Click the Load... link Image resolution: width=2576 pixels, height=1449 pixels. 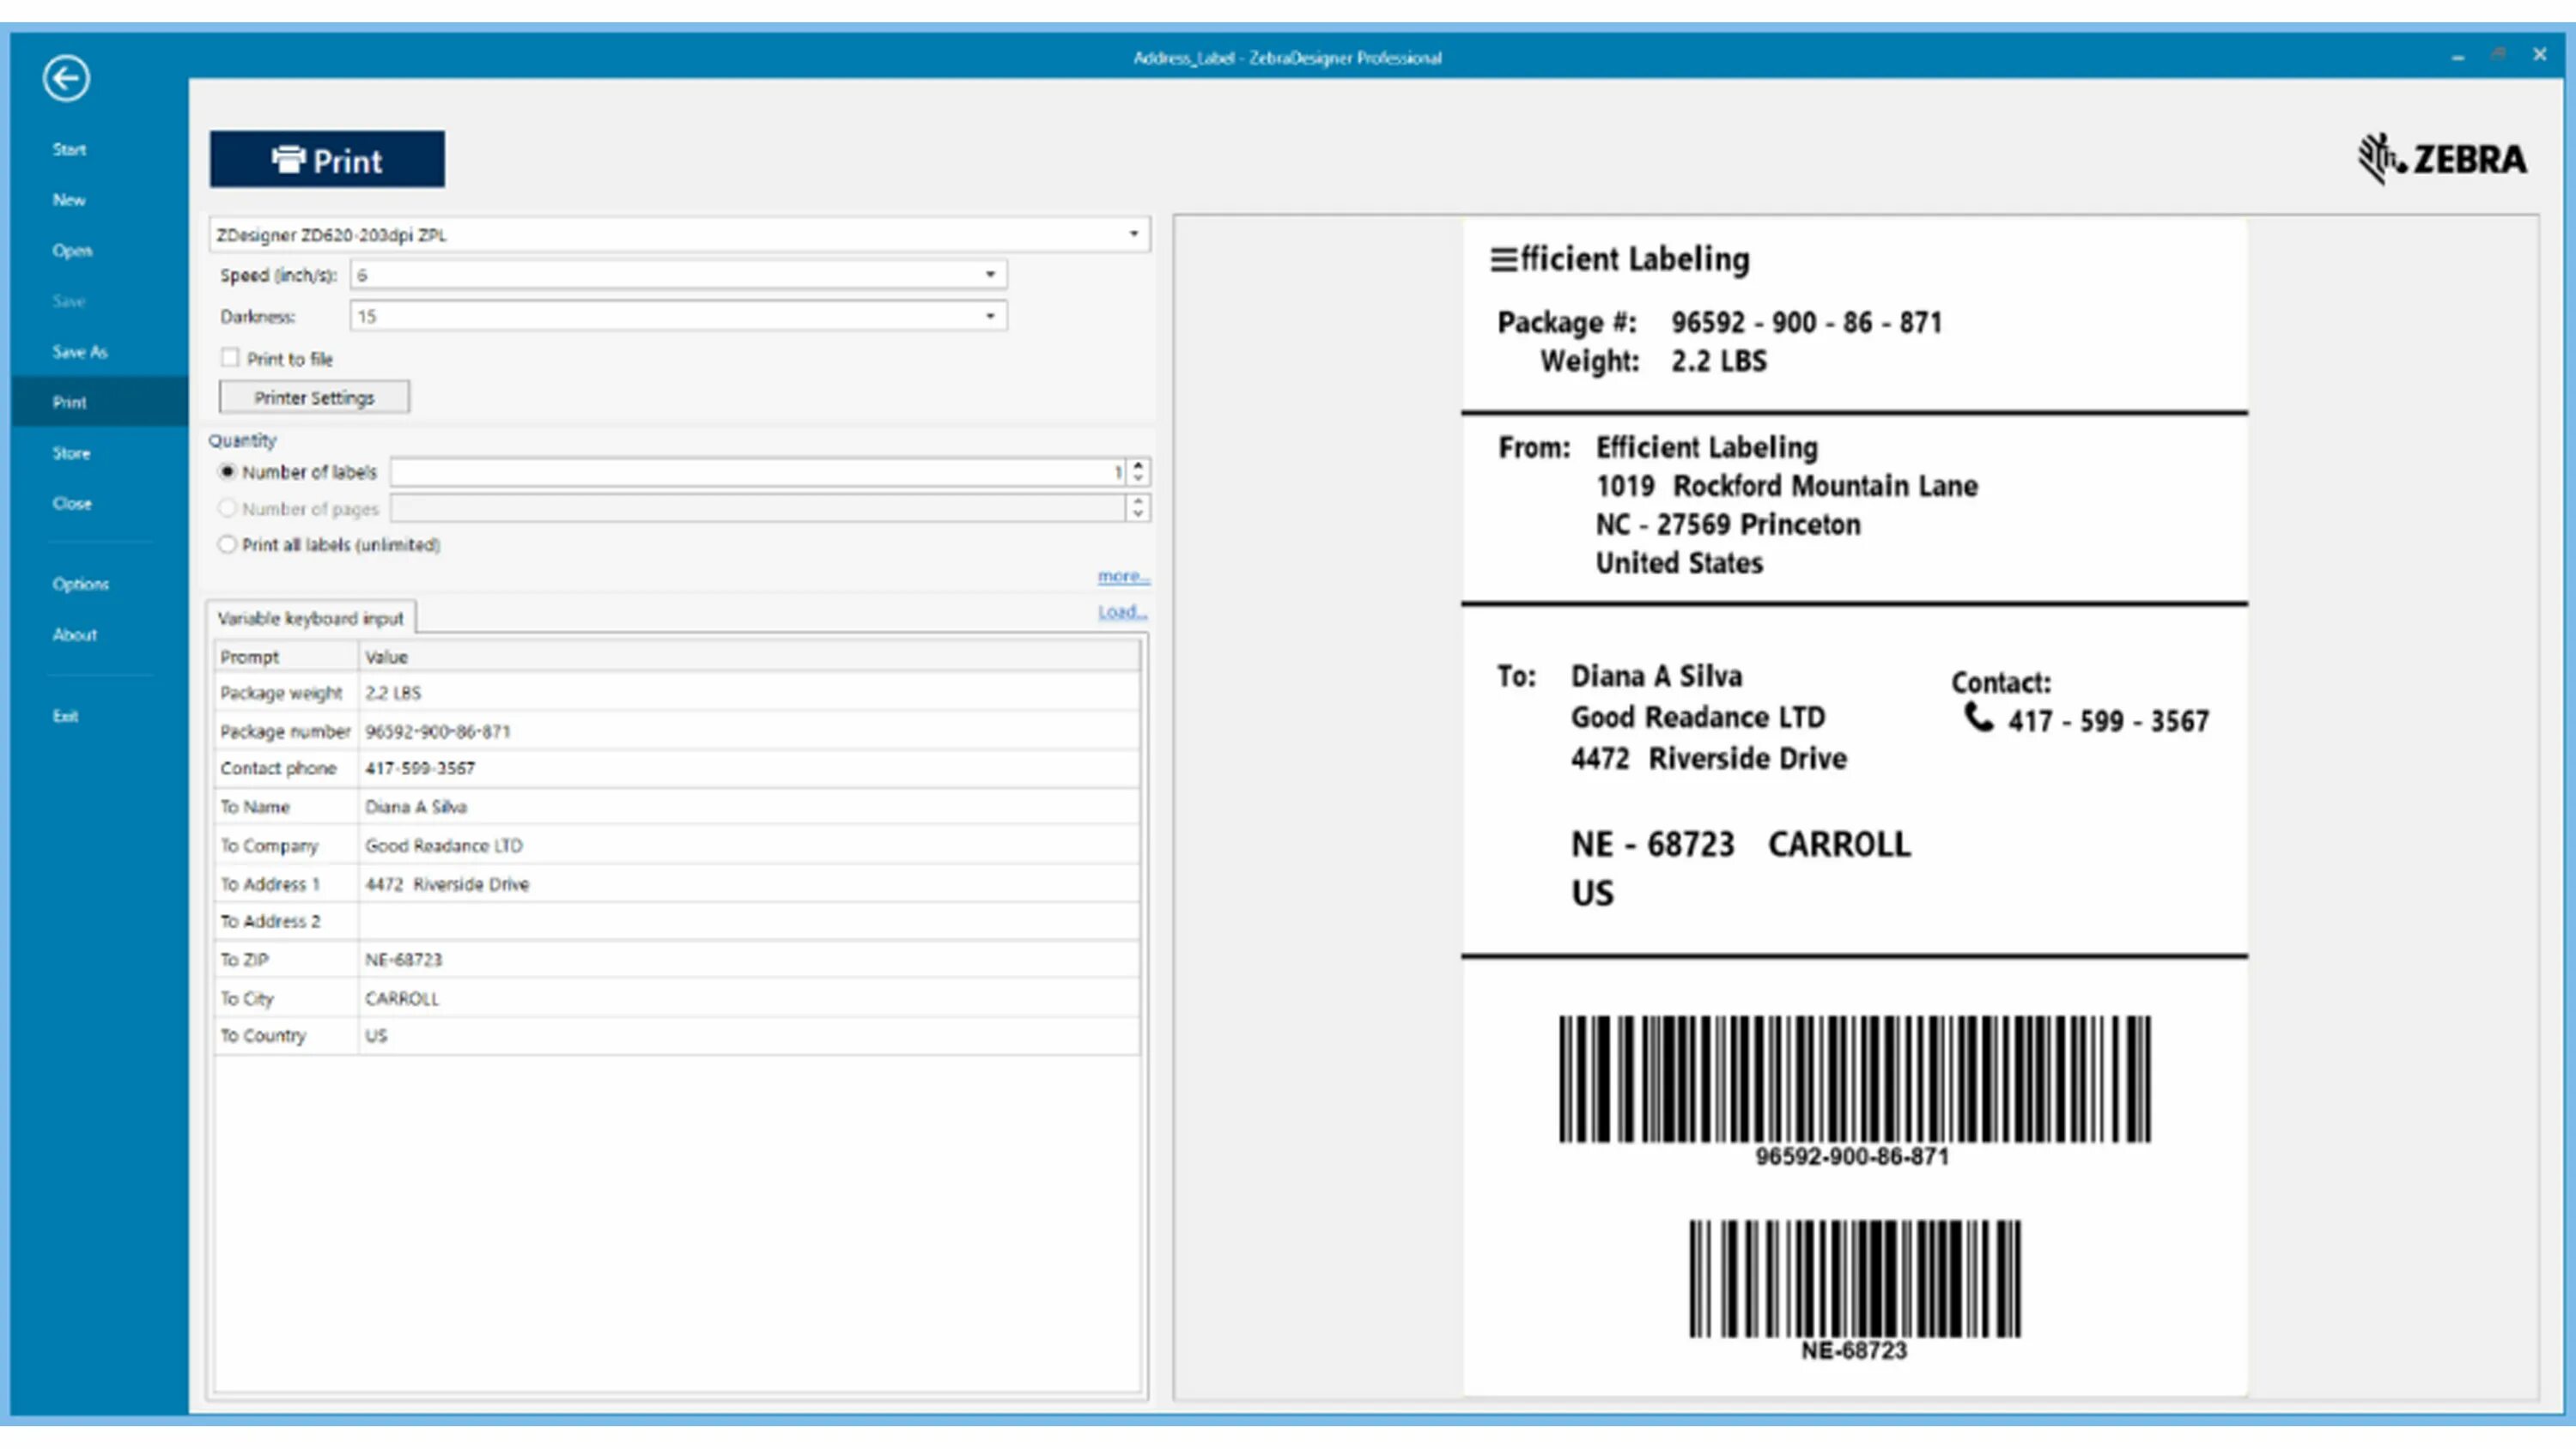1122,612
